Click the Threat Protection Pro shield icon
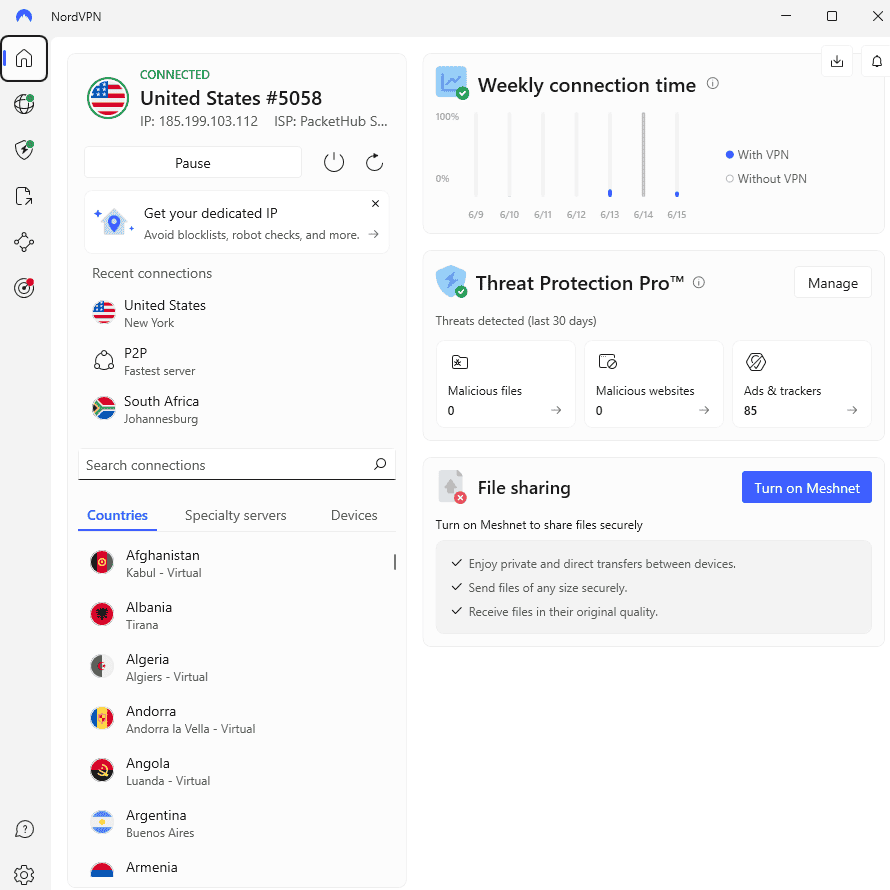Screen dimensions: 890x890 click(x=451, y=281)
